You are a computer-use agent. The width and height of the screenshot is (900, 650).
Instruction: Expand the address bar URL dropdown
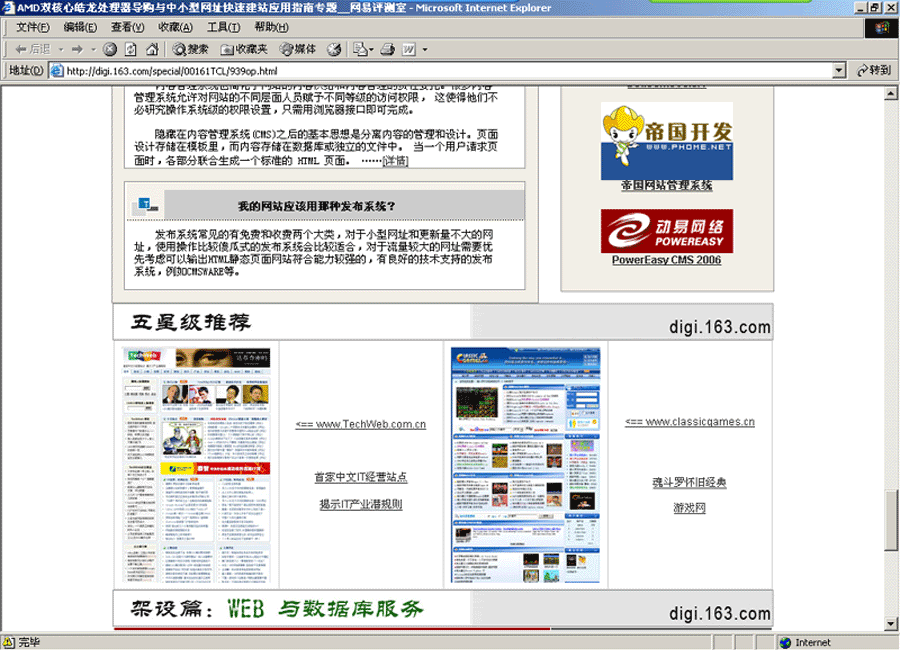(840, 71)
